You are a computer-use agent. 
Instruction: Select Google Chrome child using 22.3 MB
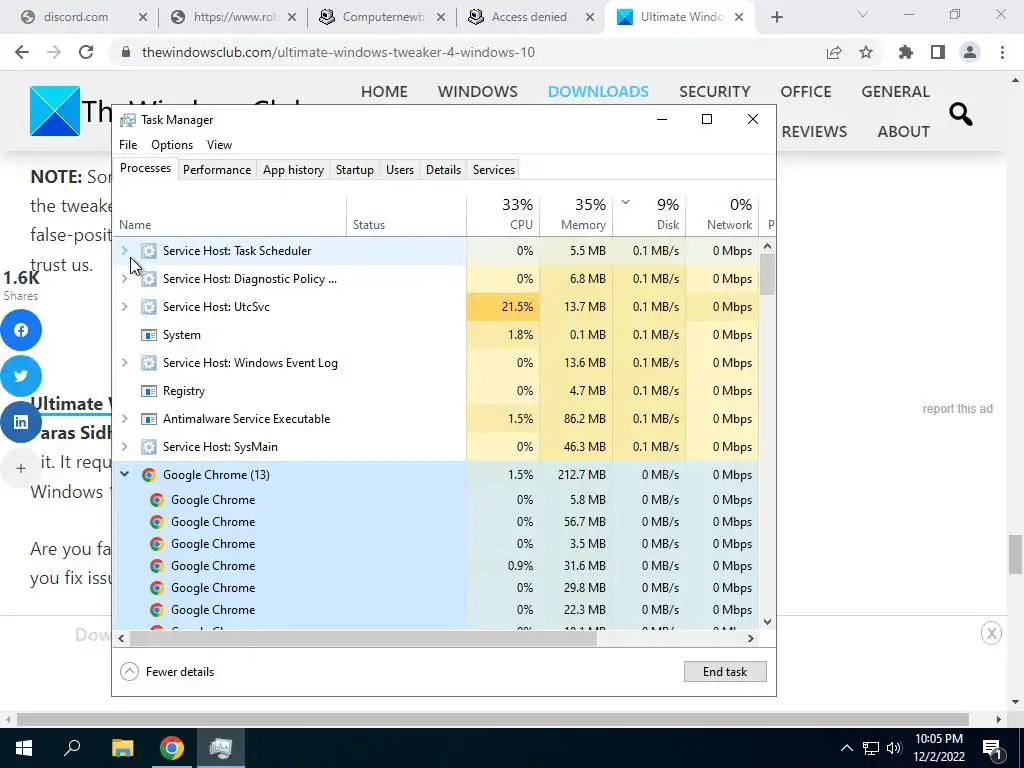point(436,609)
